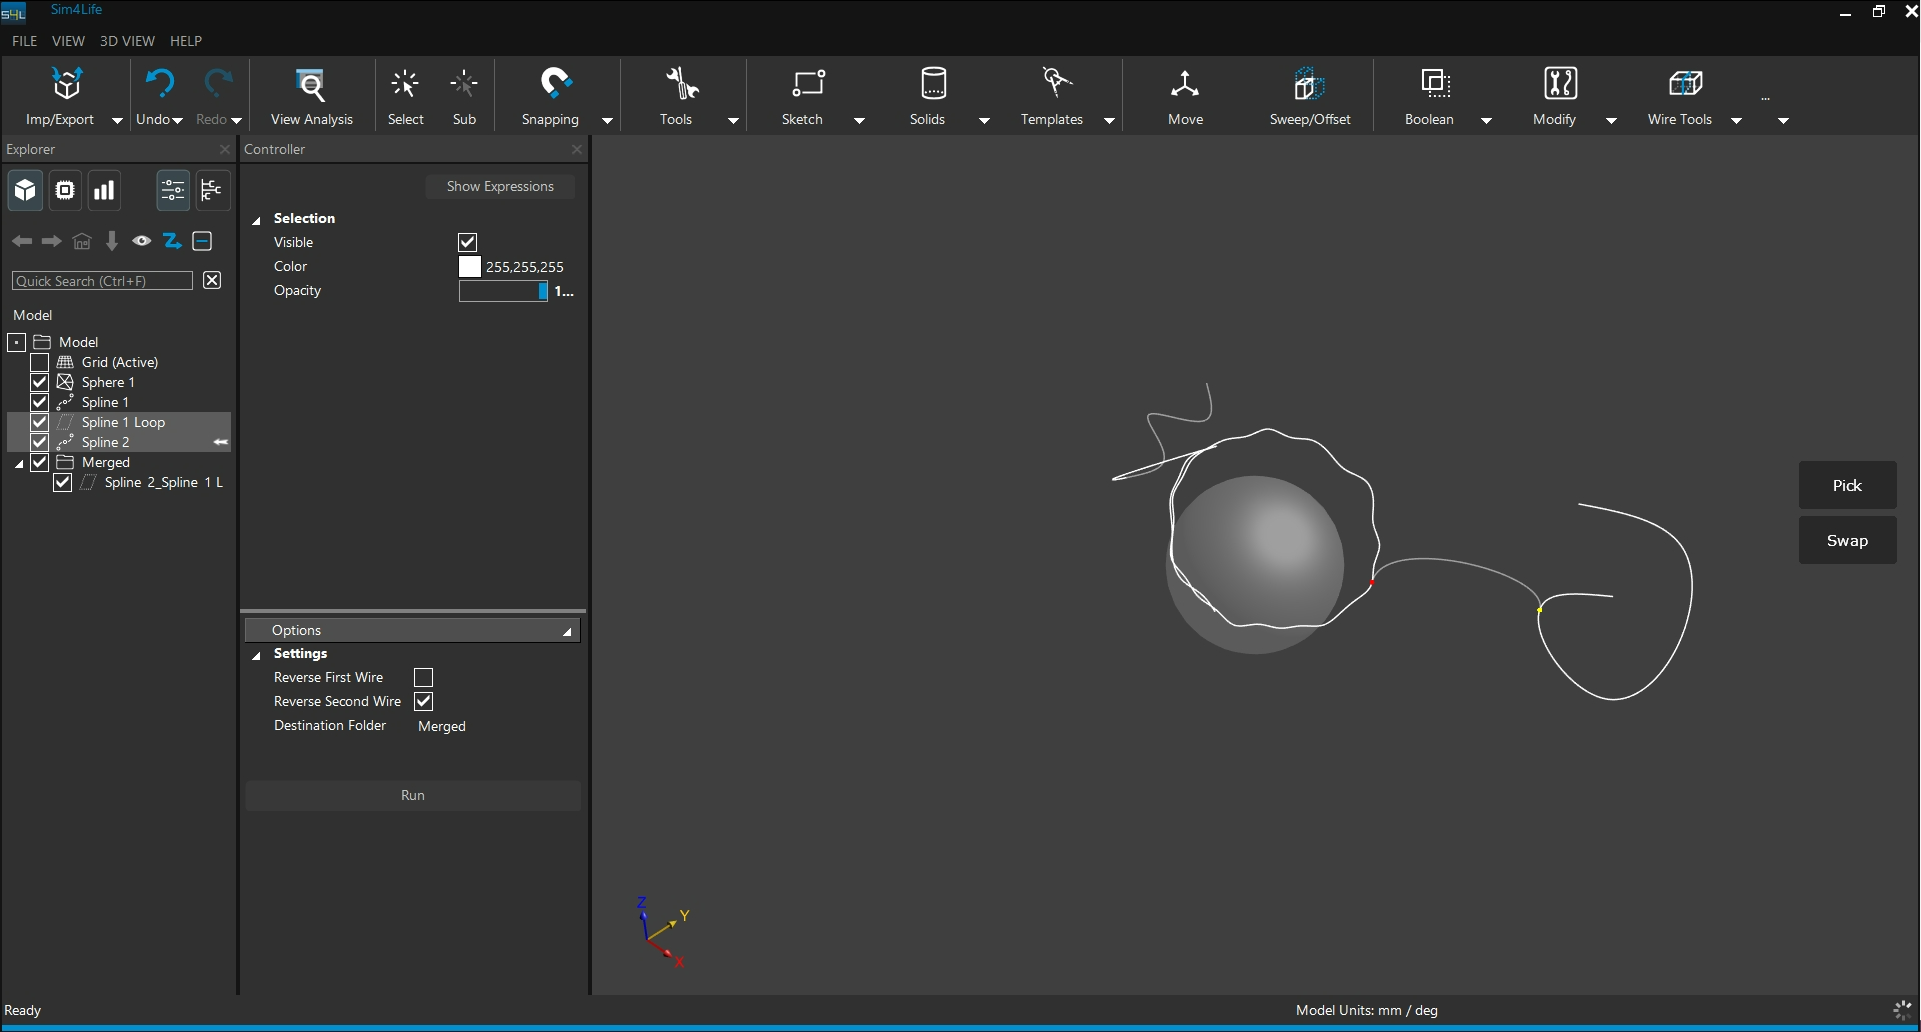Select the Boolean operations icon
This screenshot has width=1921, height=1032.
point(1435,84)
